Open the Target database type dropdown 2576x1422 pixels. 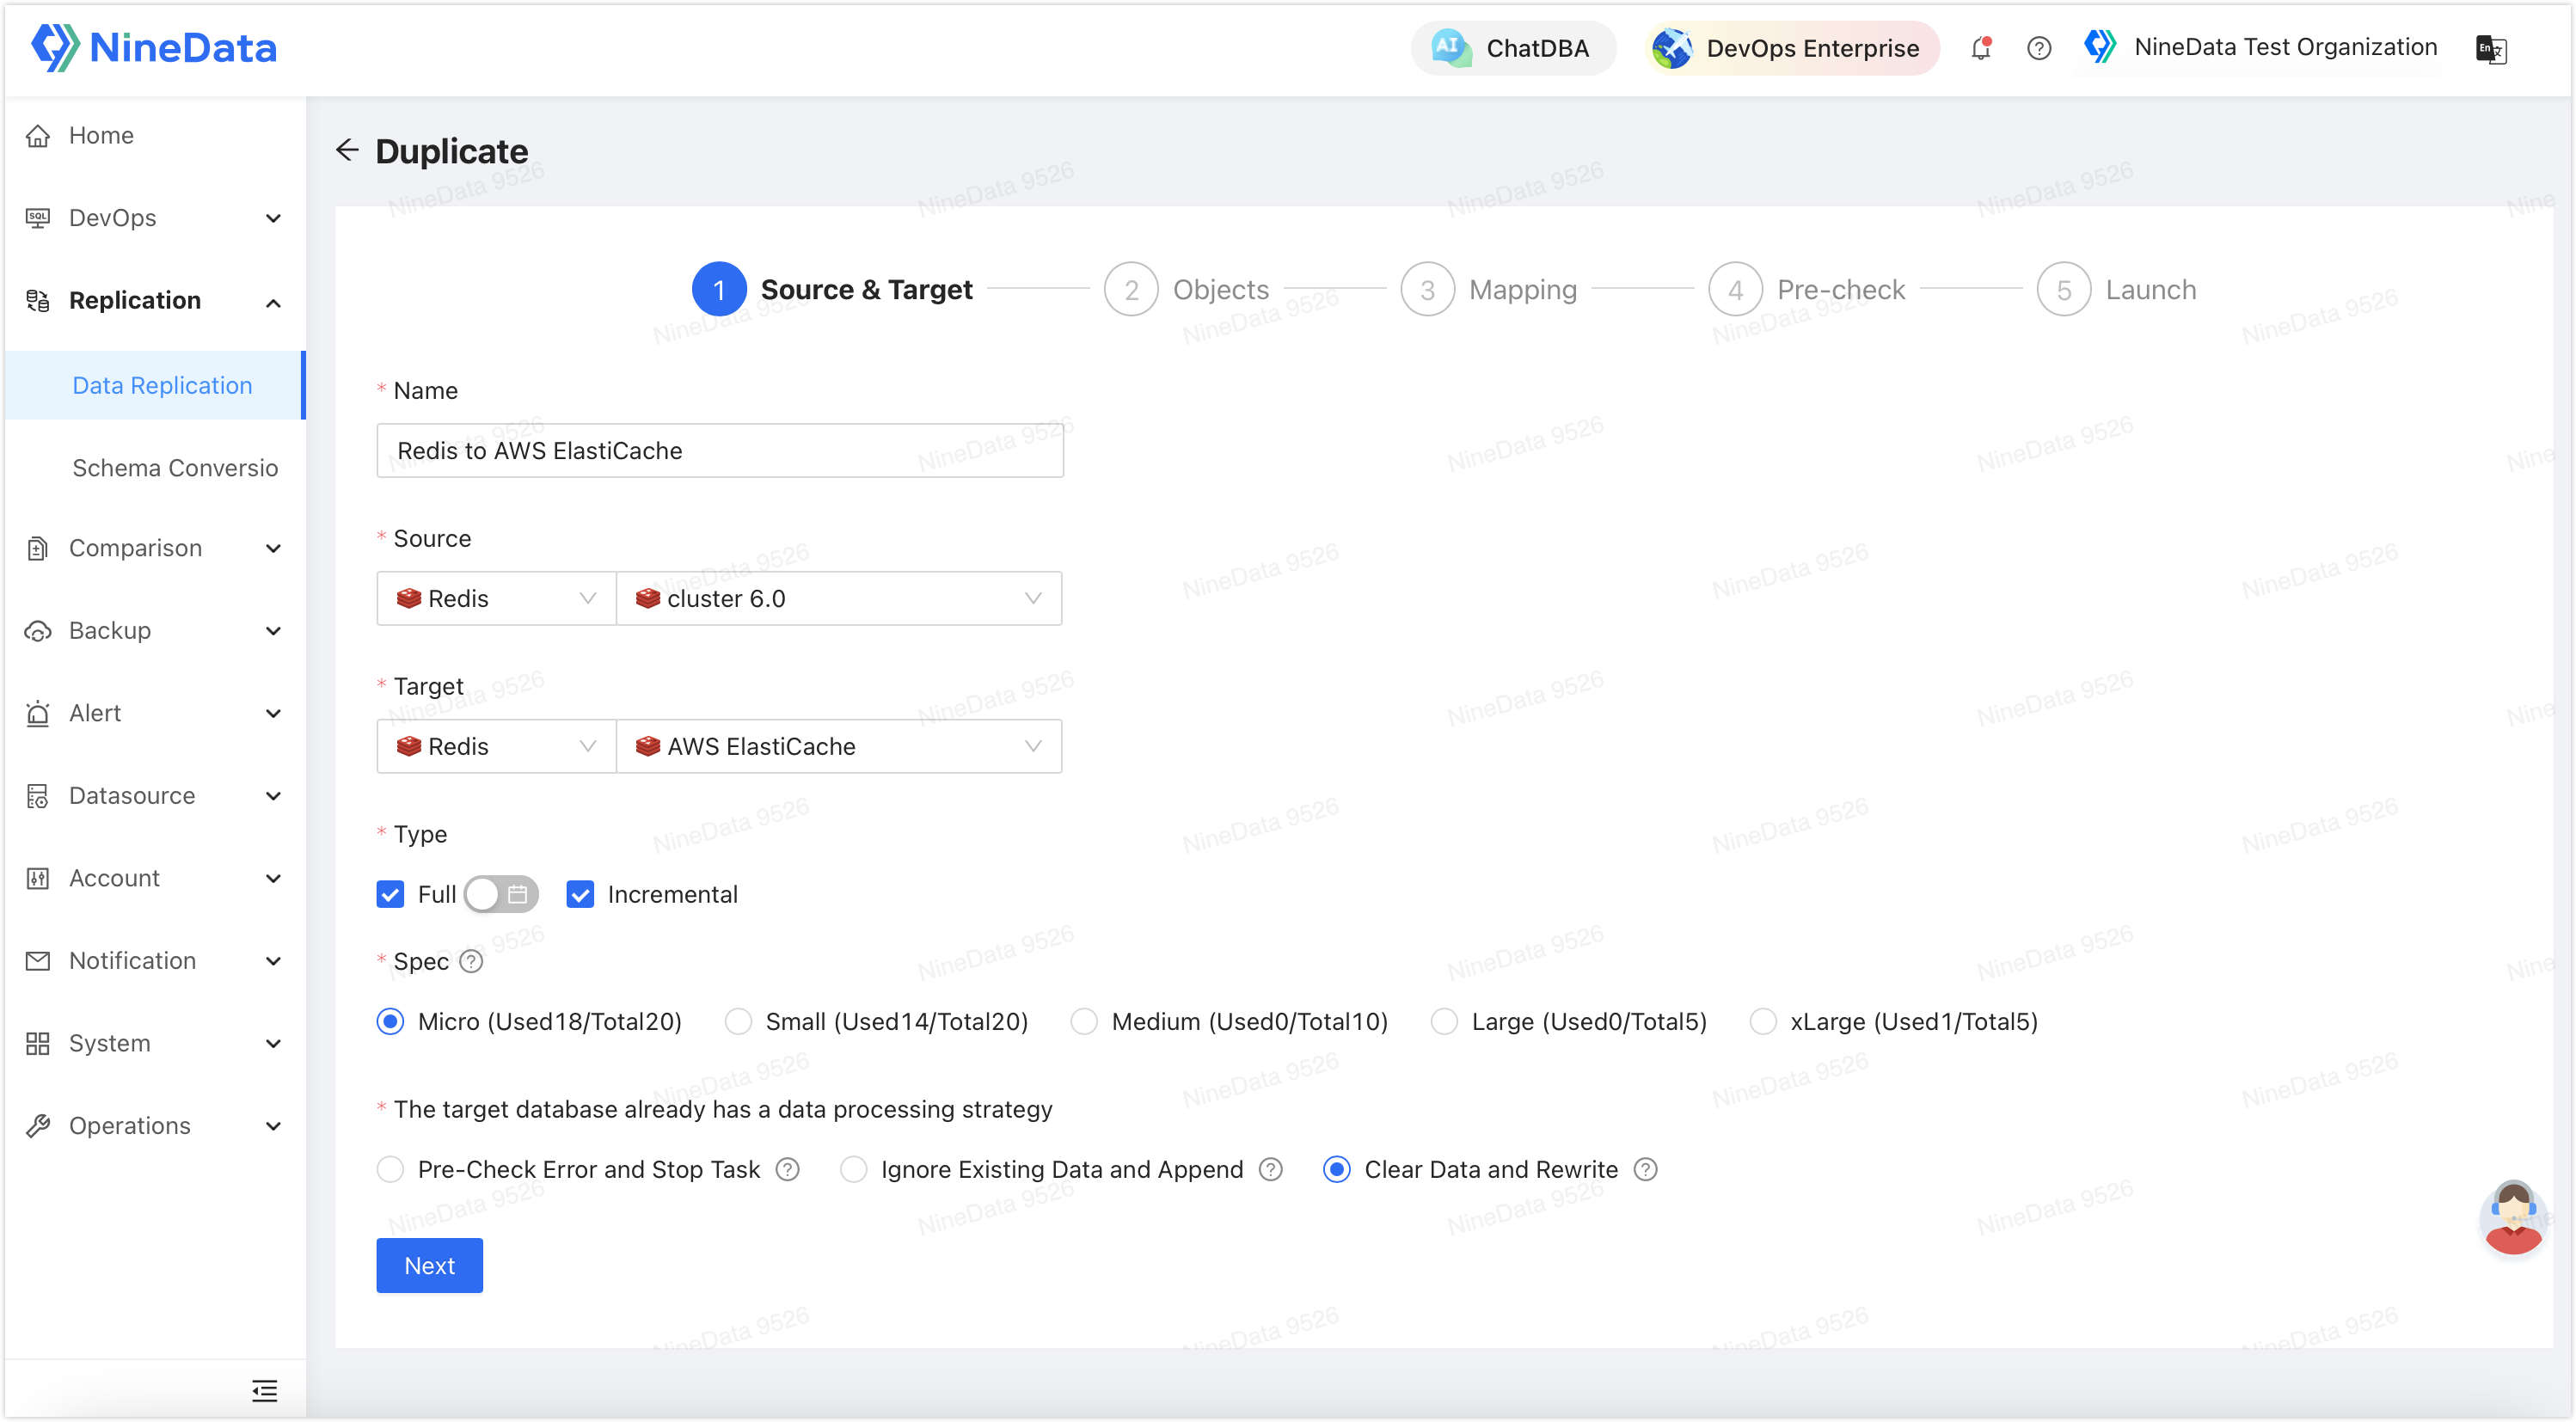click(x=496, y=747)
